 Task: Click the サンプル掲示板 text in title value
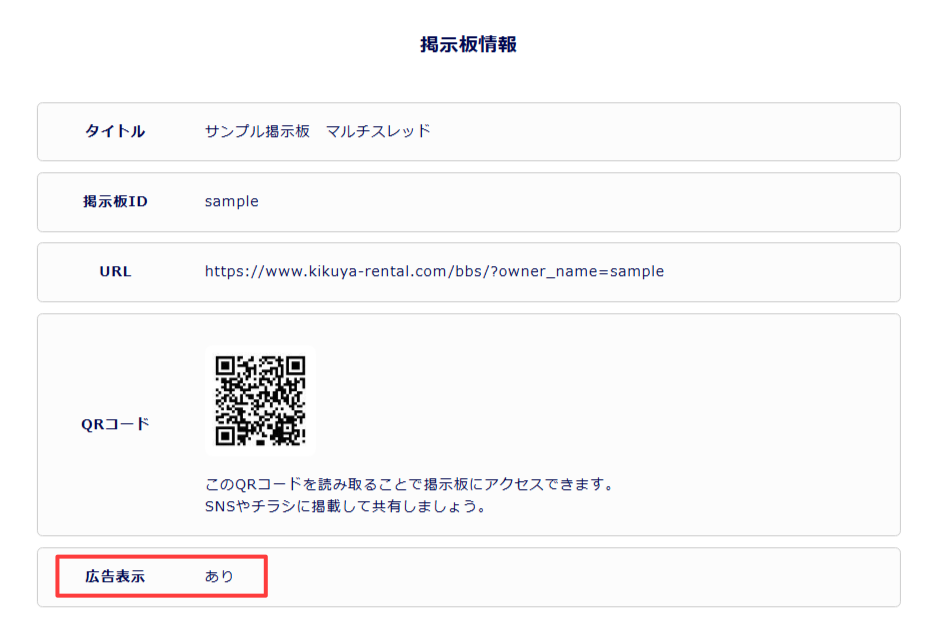pyautogui.click(x=257, y=131)
